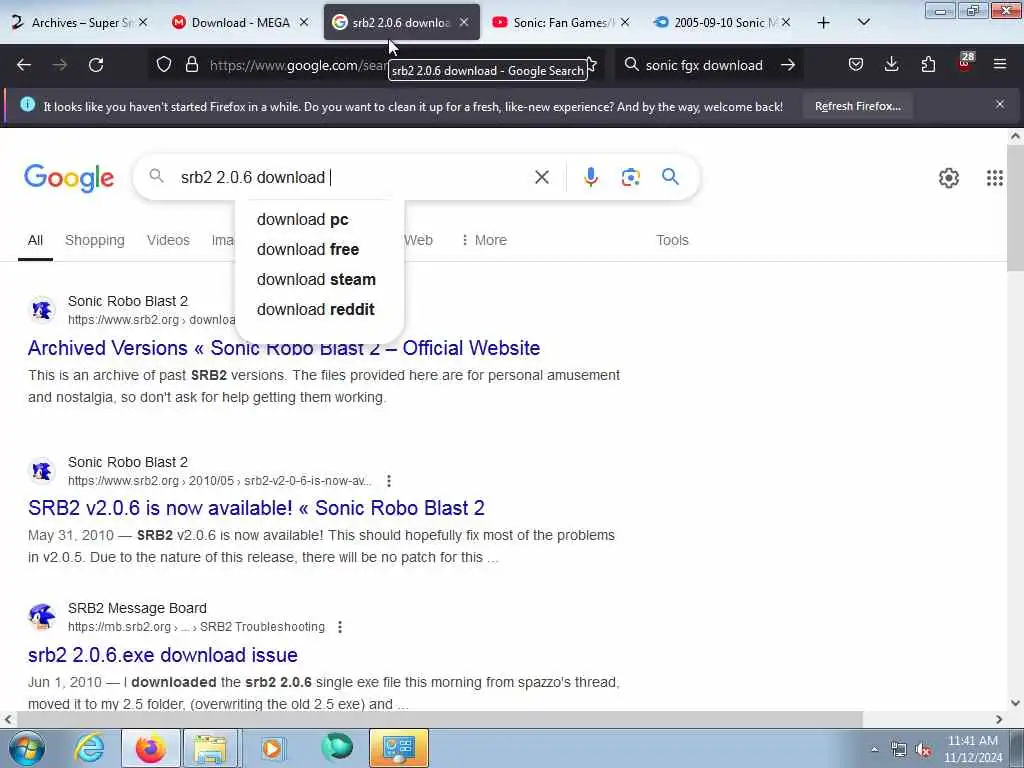The width and height of the screenshot is (1024, 768).
Task: Open the Google apps grid
Action: (995, 178)
